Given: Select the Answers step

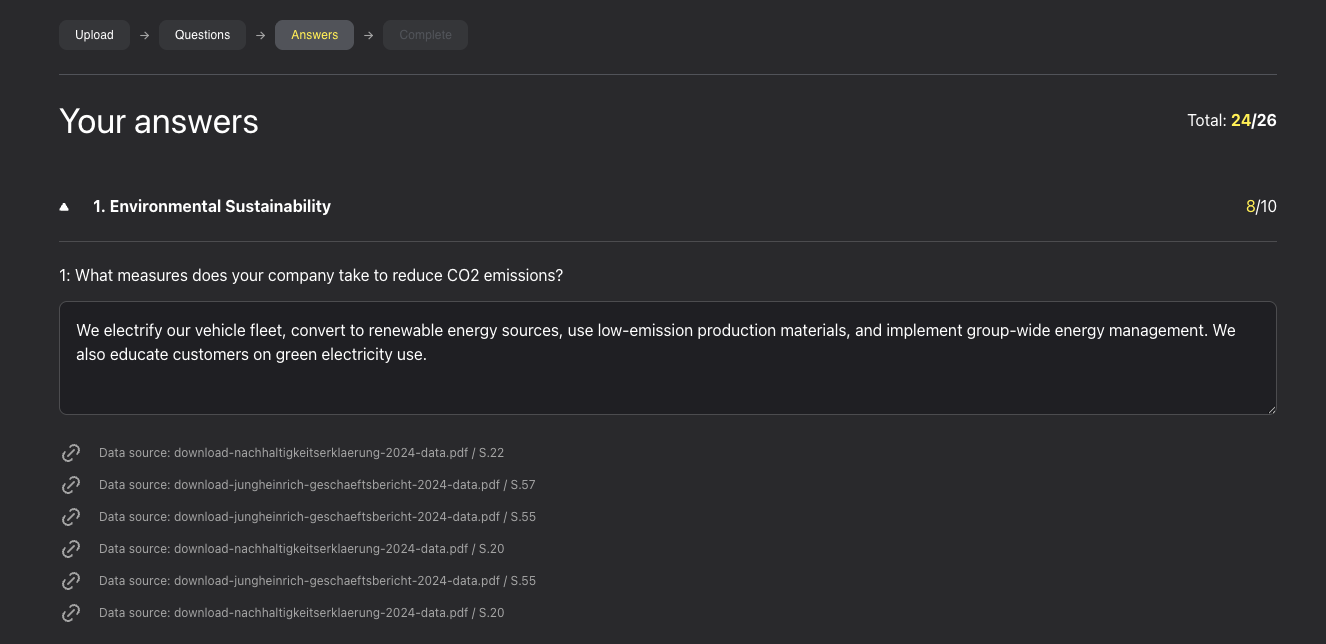Looking at the screenshot, I should point(314,35).
